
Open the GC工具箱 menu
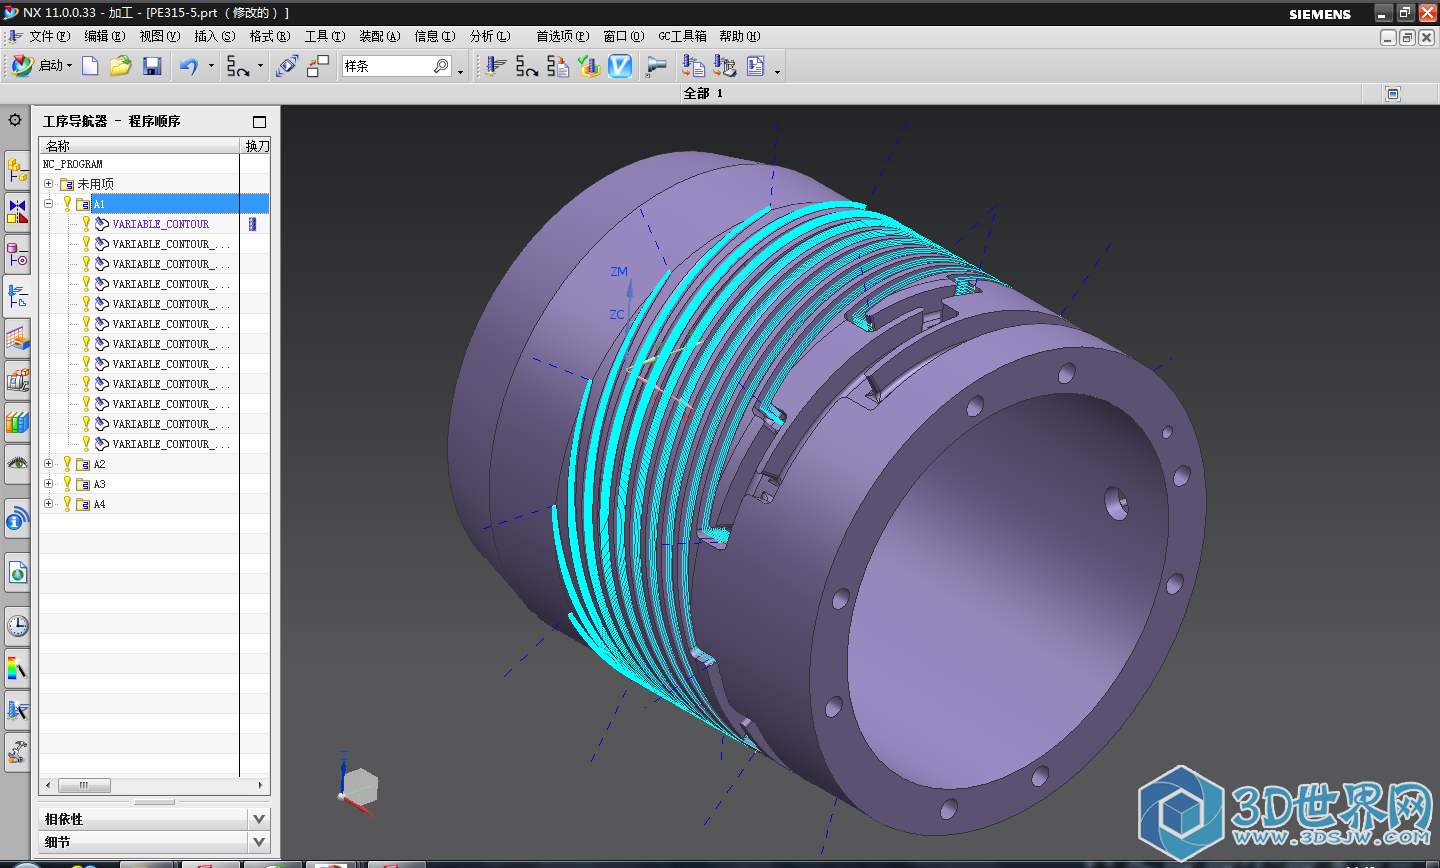click(x=682, y=36)
